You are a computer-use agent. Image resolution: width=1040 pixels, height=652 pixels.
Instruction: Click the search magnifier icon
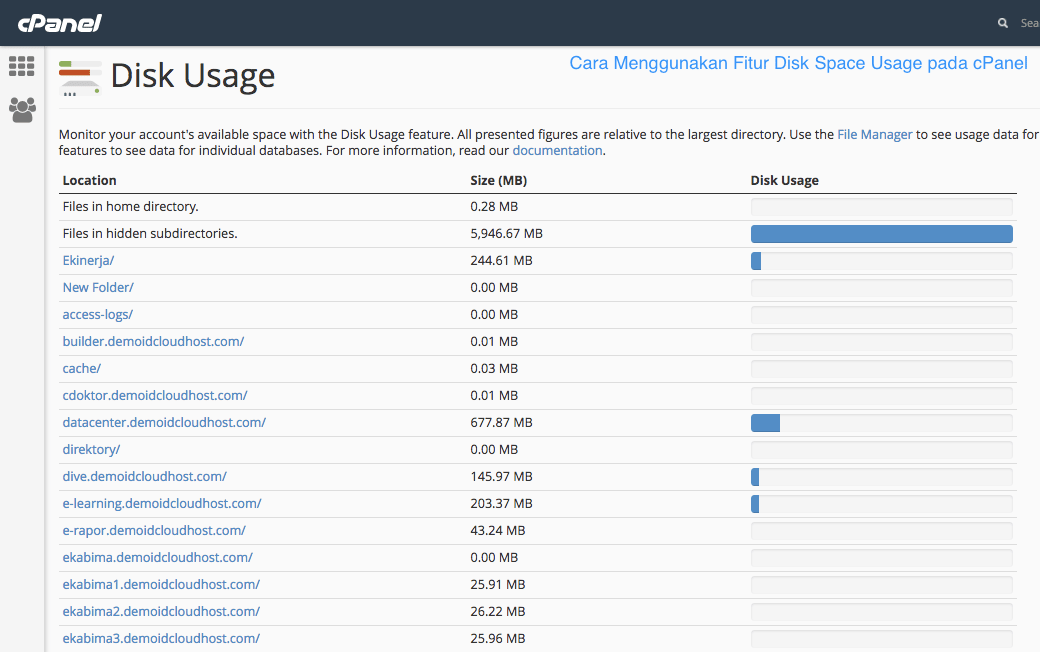coord(1002,22)
